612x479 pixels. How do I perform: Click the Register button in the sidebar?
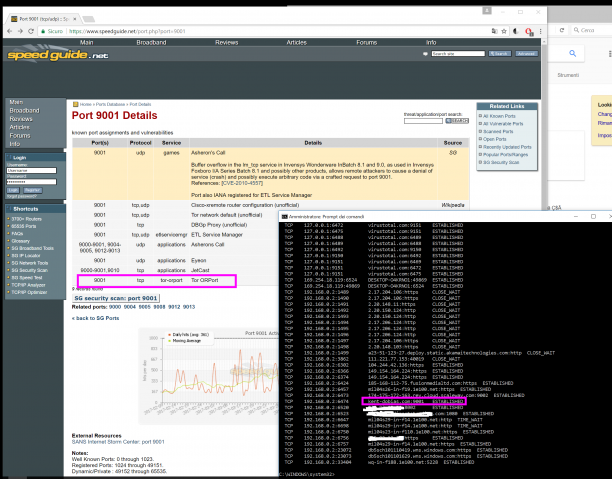click(x=32, y=190)
